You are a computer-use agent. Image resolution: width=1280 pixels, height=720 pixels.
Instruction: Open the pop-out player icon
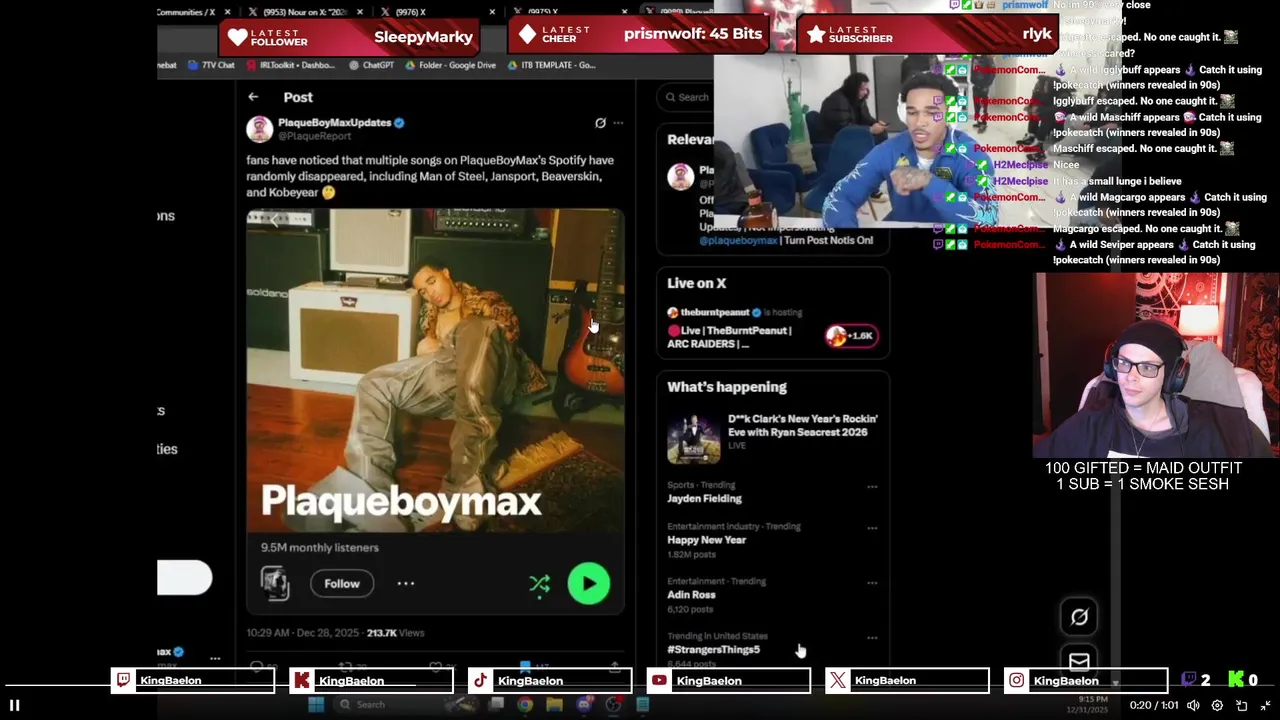tap(1241, 705)
